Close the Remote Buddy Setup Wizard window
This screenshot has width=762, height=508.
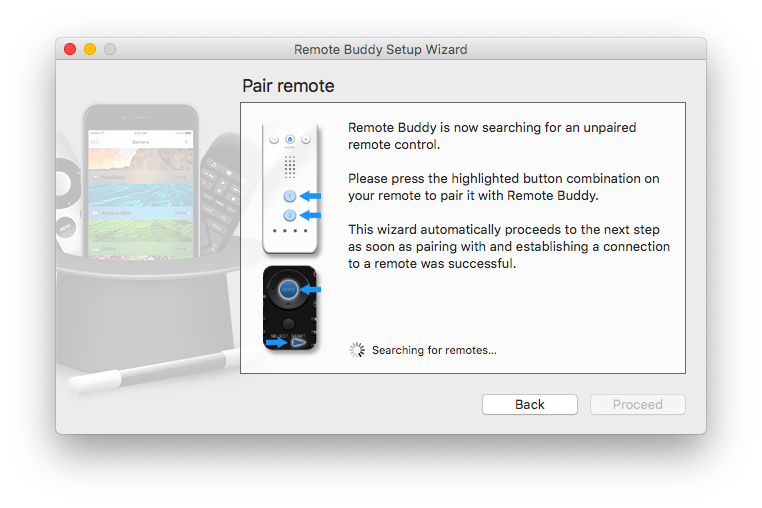(70, 49)
